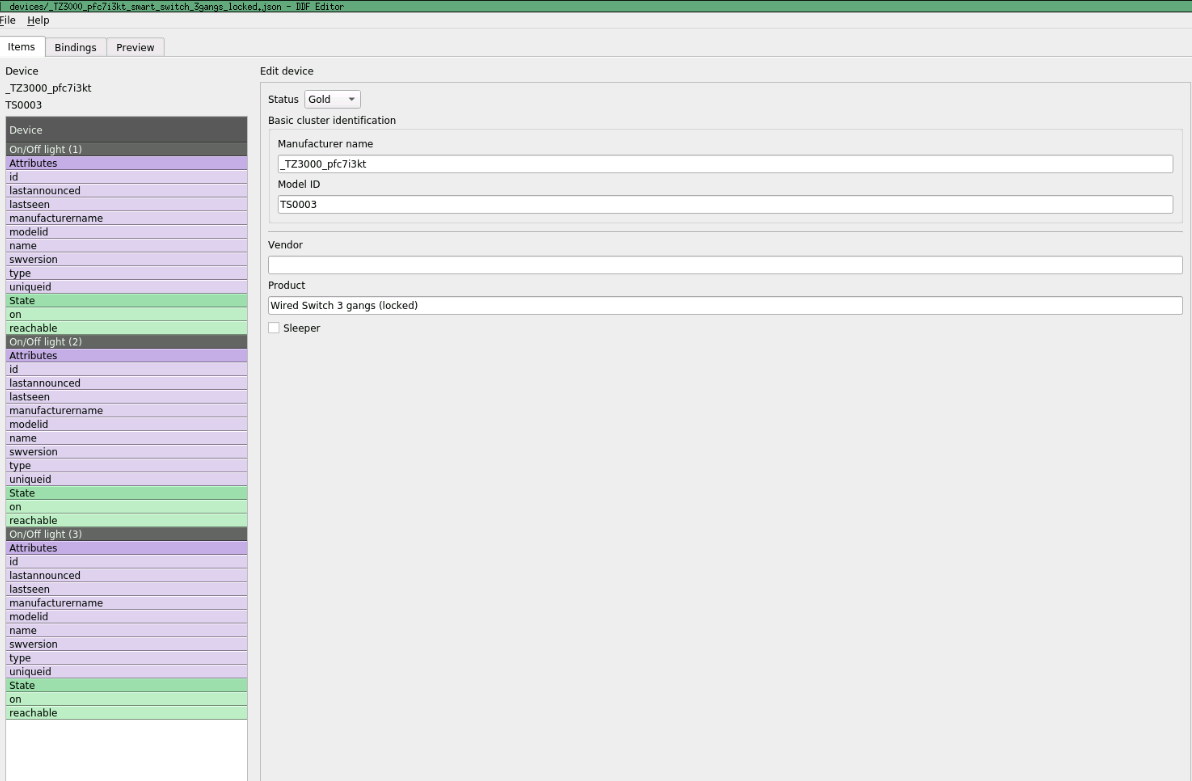This screenshot has height=781, width=1192.
Task: Select 'type' under On/Off light (3)
Action: point(126,659)
